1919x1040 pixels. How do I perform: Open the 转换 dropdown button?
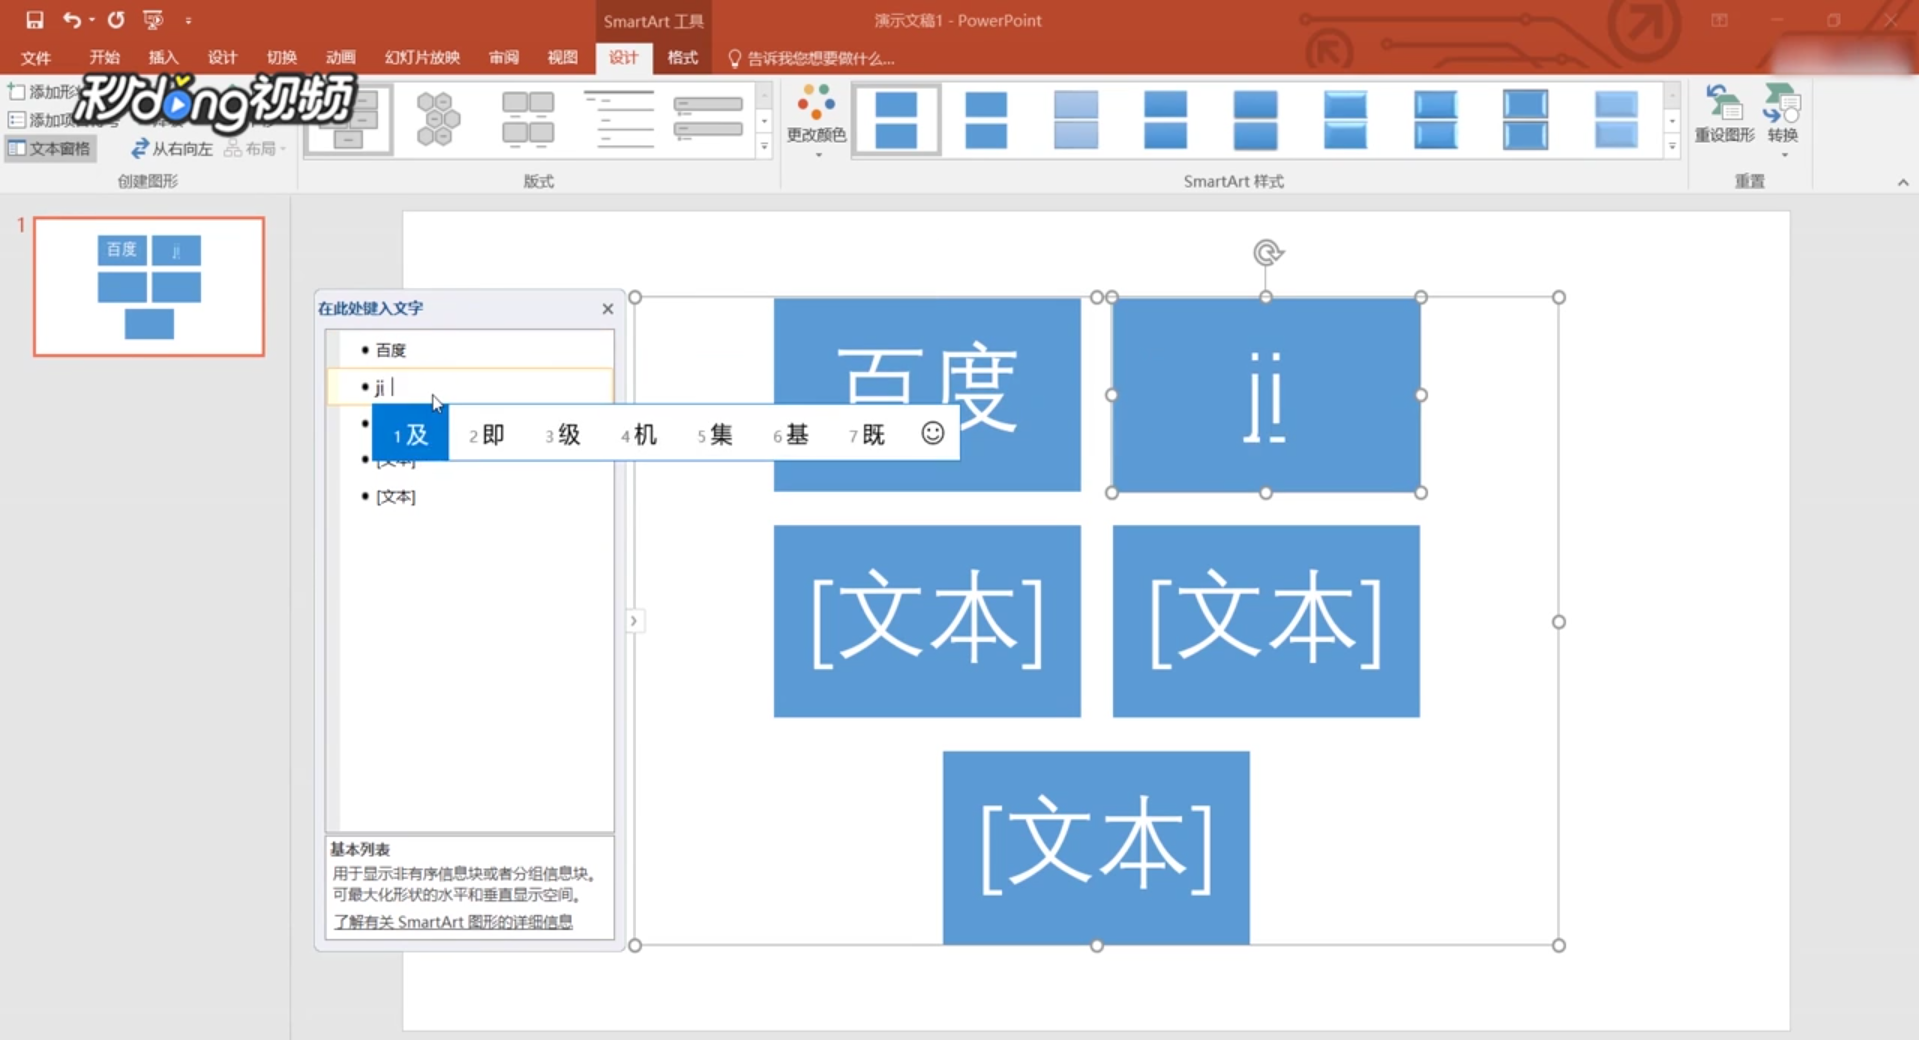pos(1782,120)
